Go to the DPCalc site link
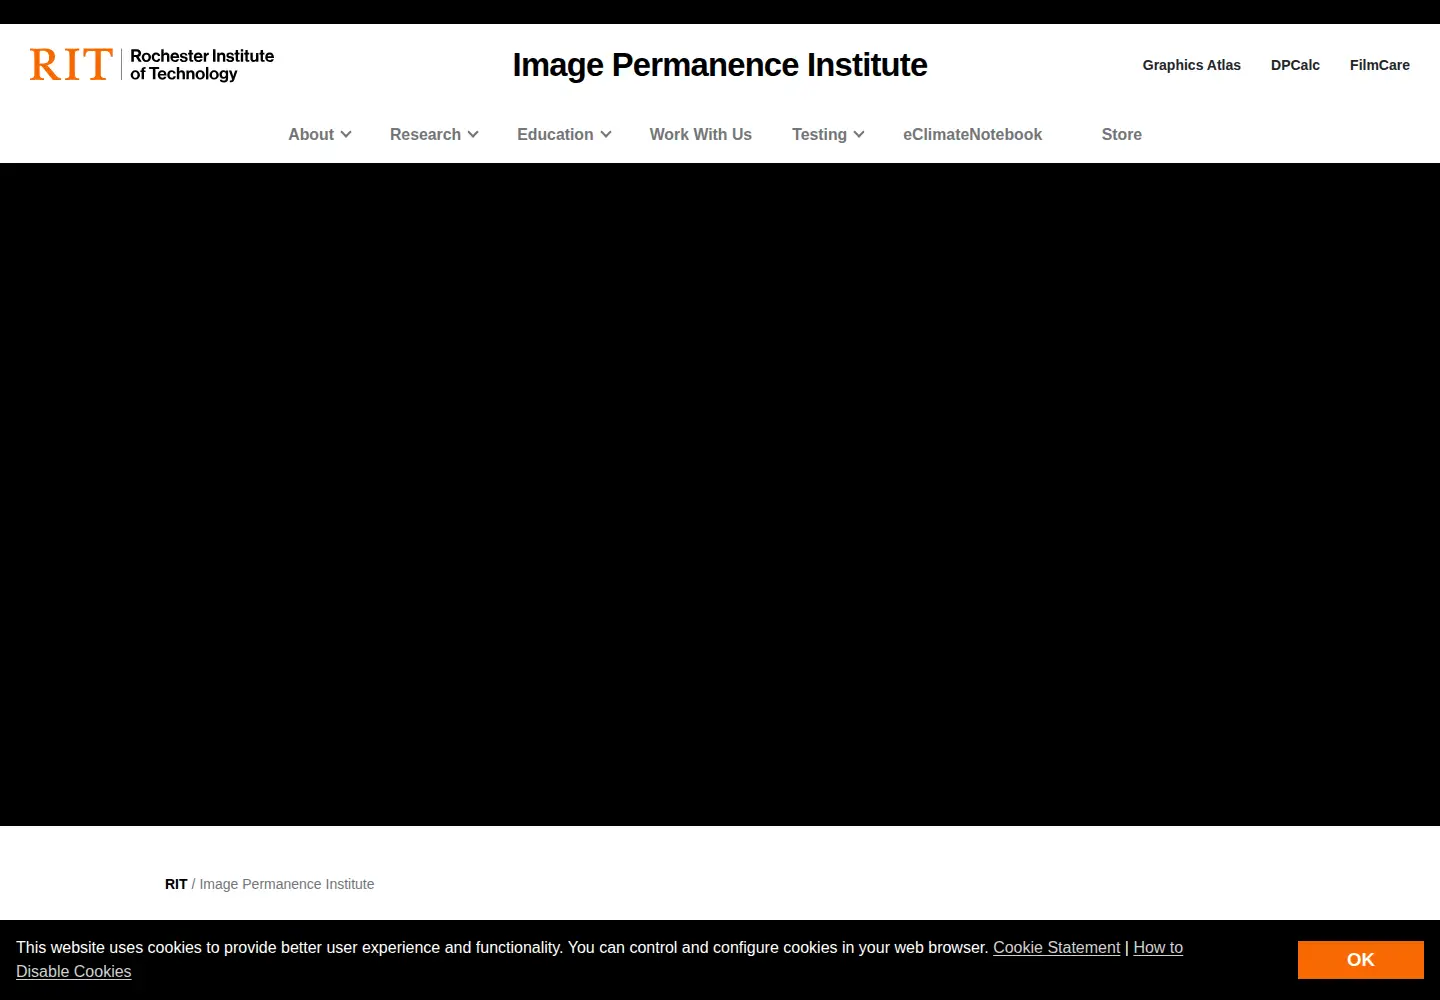The height and width of the screenshot is (1000, 1440). [1295, 65]
